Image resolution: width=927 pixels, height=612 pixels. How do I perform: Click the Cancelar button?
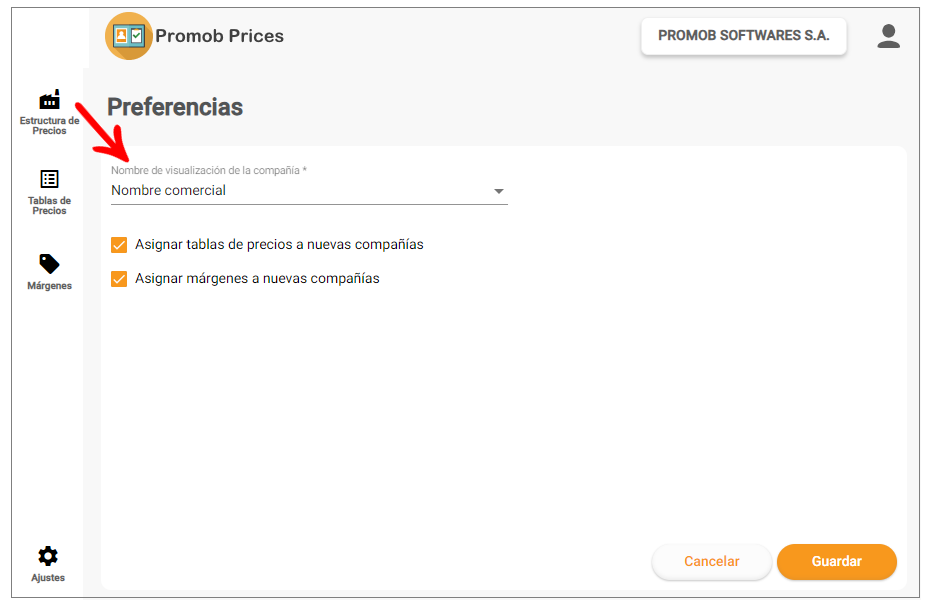(x=712, y=561)
